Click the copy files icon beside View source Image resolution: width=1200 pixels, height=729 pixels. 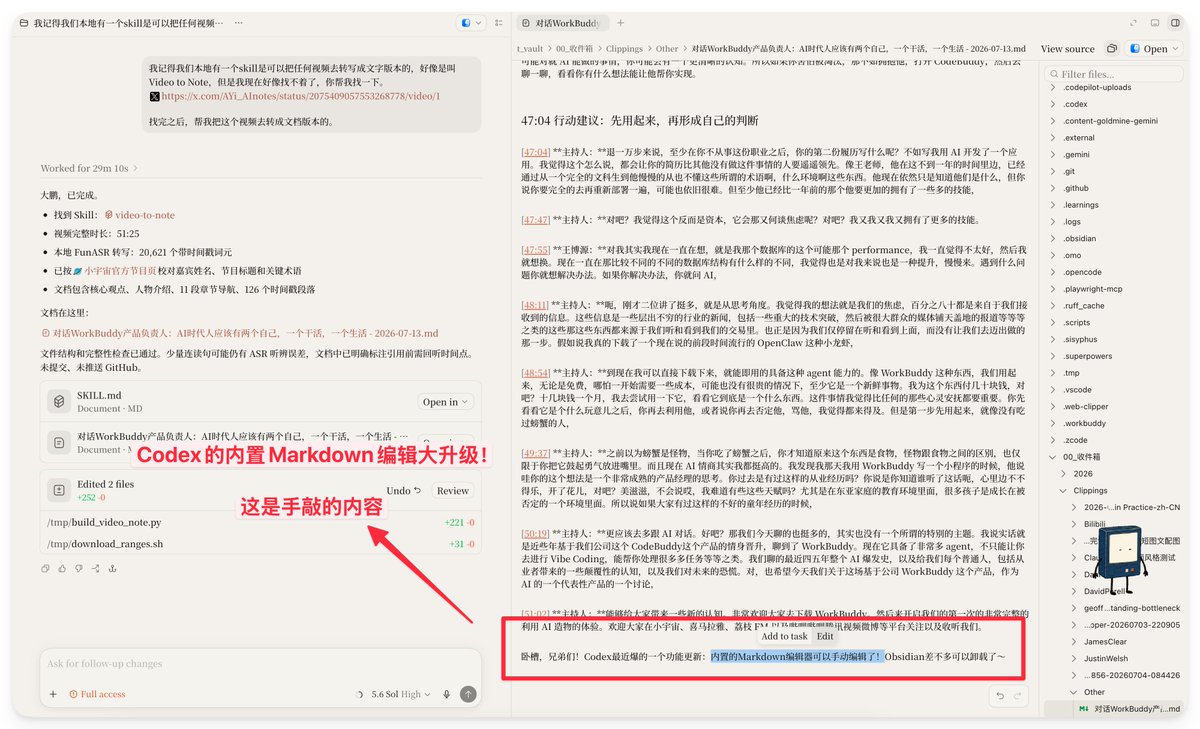click(1111, 48)
